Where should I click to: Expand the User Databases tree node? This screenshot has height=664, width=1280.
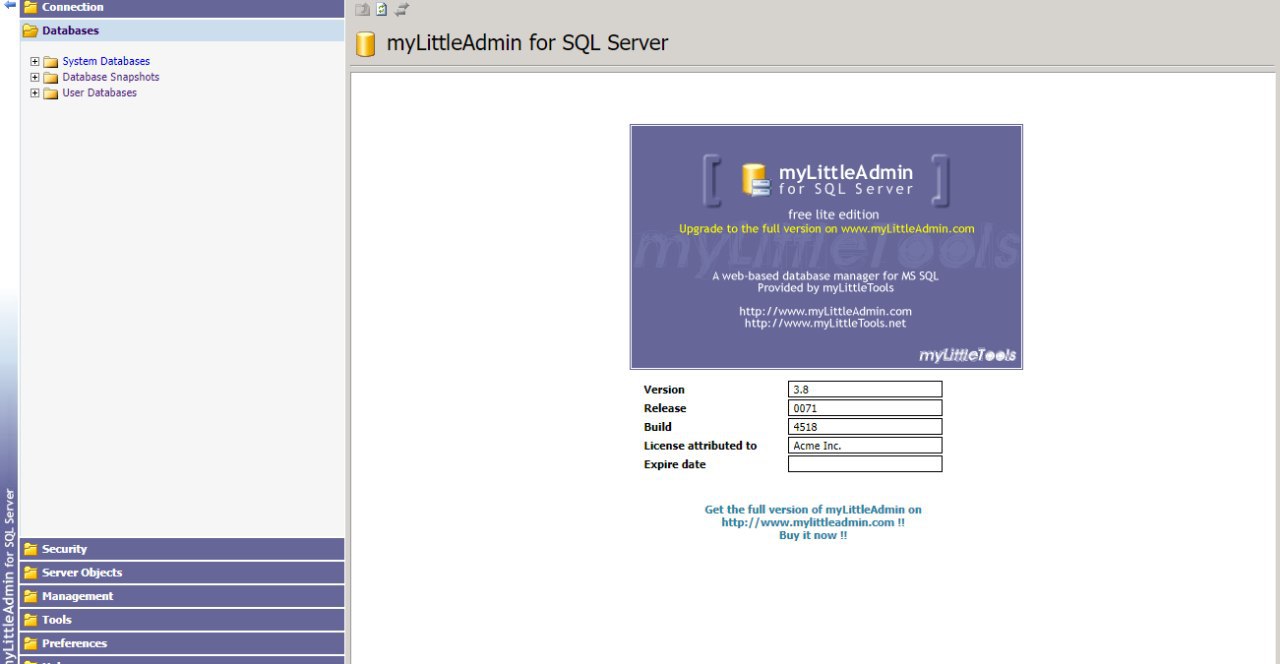(35, 93)
